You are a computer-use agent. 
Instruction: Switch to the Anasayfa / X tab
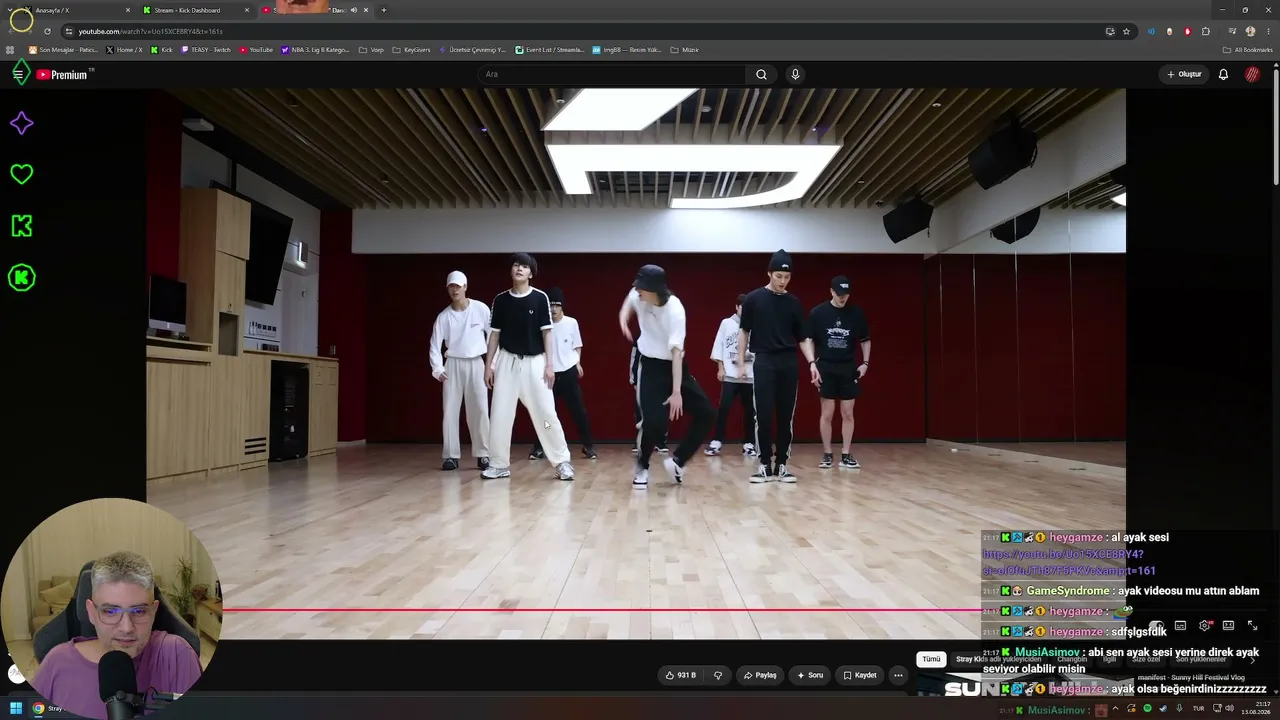click(77, 10)
